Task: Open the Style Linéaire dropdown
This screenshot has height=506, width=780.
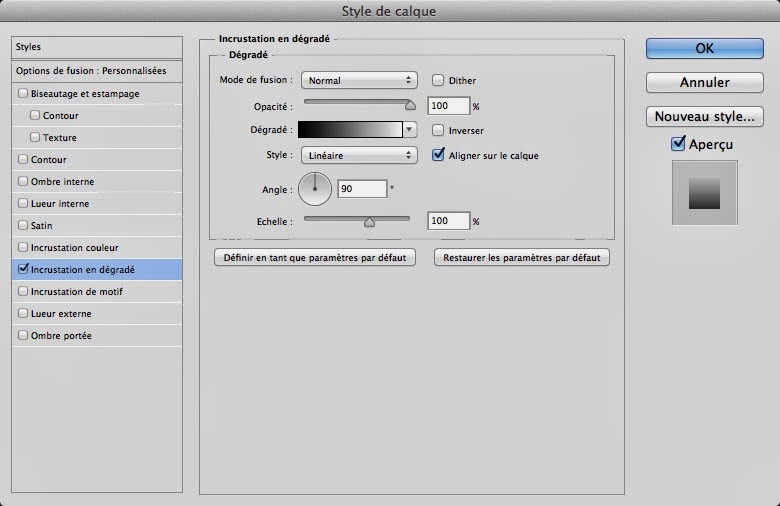Action: point(359,155)
